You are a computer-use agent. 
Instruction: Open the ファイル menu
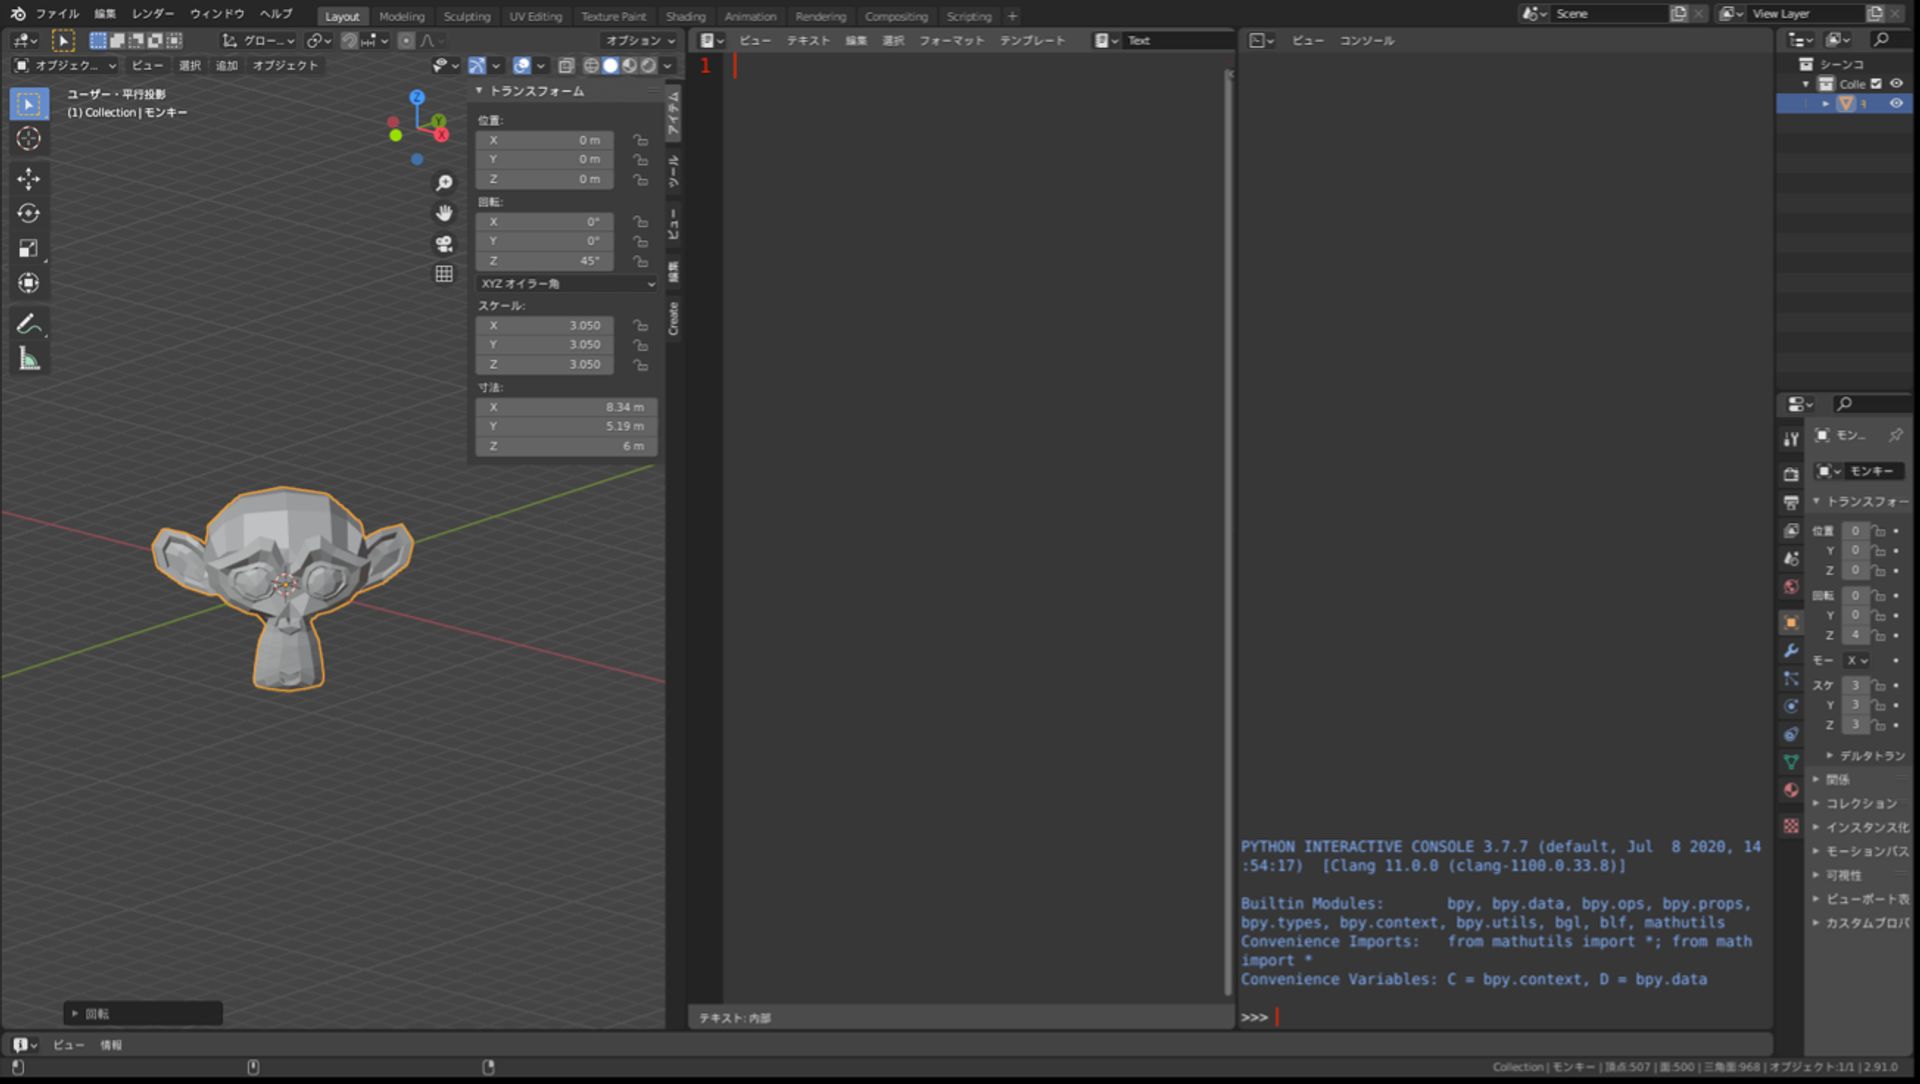coord(57,14)
